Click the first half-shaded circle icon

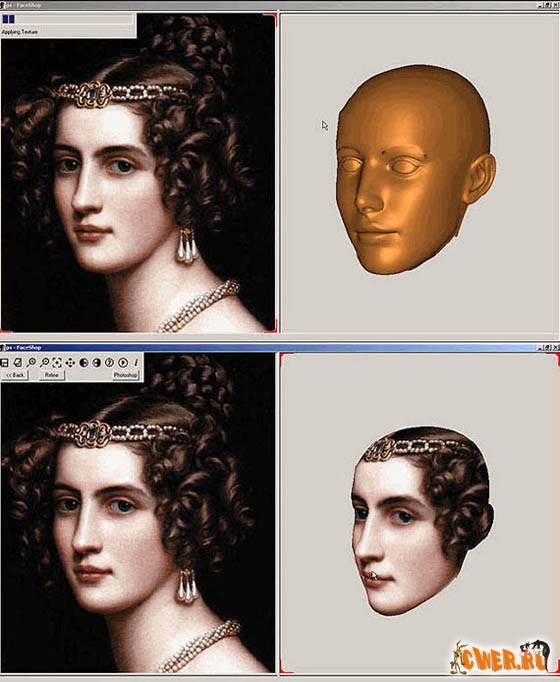point(83,362)
